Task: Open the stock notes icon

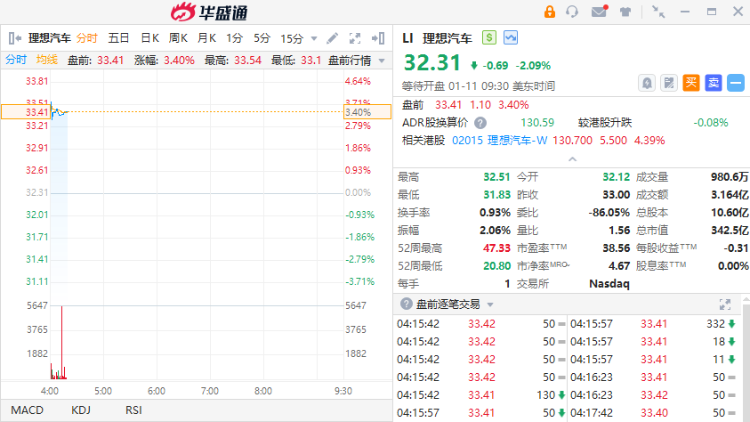Action: pyautogui.click(x=668, y=83)
